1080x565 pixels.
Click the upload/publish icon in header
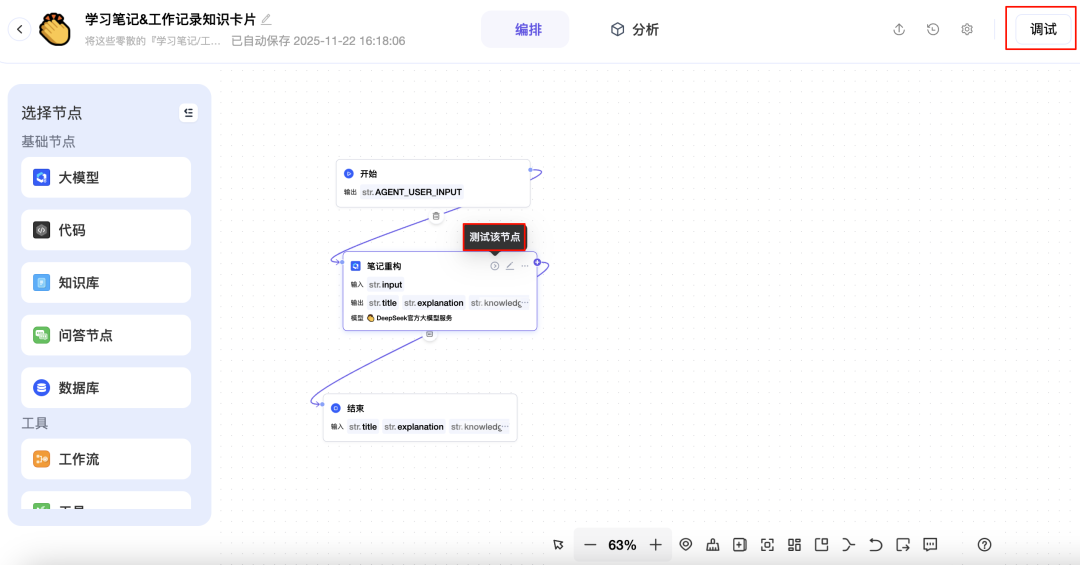(x=899, y=29)
